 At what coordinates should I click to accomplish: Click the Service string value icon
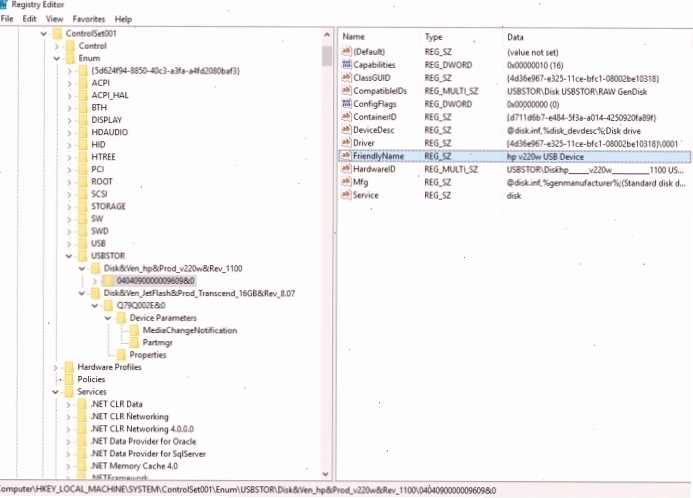point(346,195)
